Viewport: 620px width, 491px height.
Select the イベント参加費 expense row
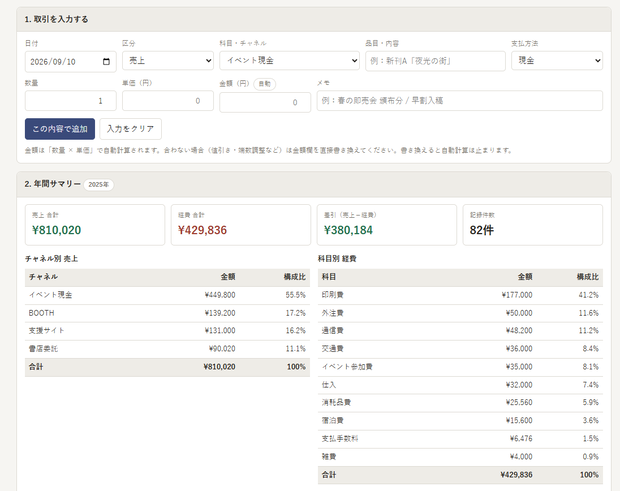tap(460, 367)
